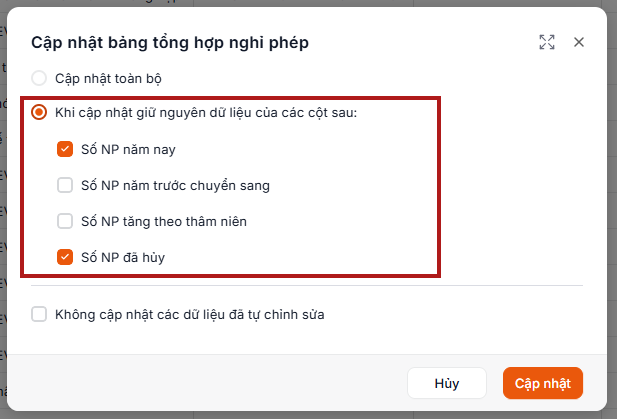Click the 'Số NP năm trước chuyển sang' label

(175, 185)
